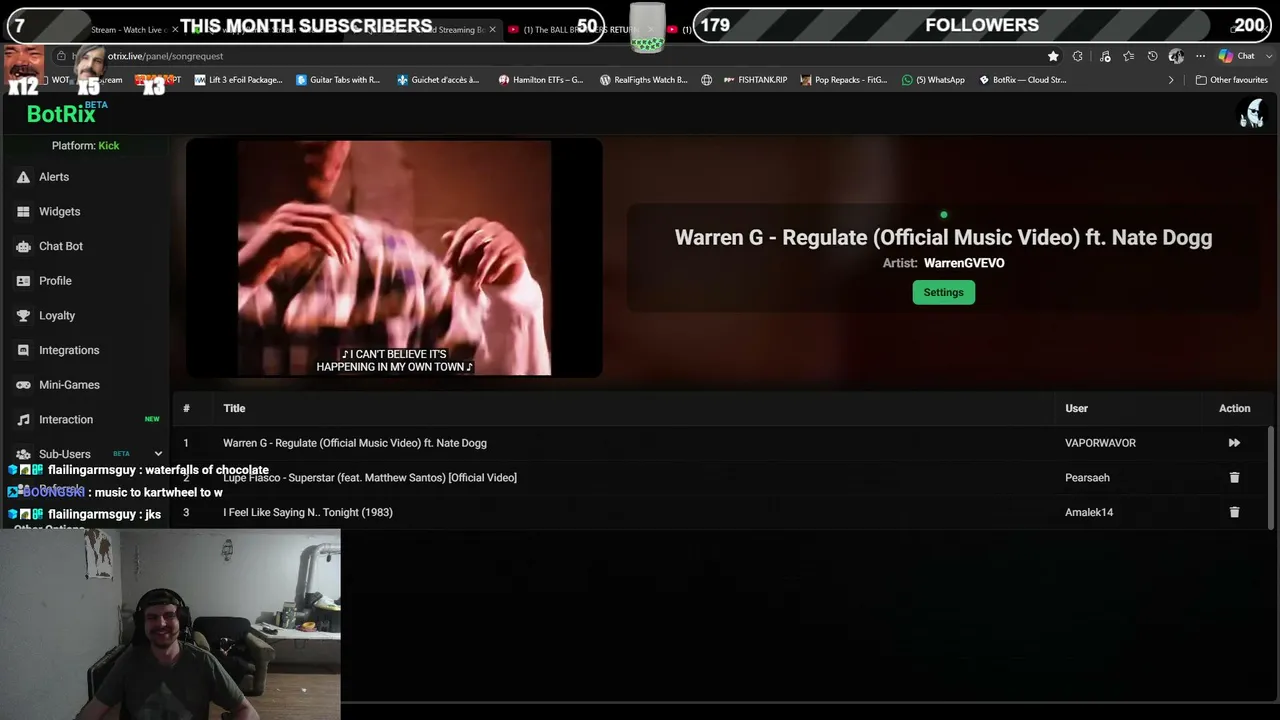The width and height of the screenshot is (1280, 720).
Task: Open the BotRix Cloud Str bookmark
Action: pos(1022,80)
